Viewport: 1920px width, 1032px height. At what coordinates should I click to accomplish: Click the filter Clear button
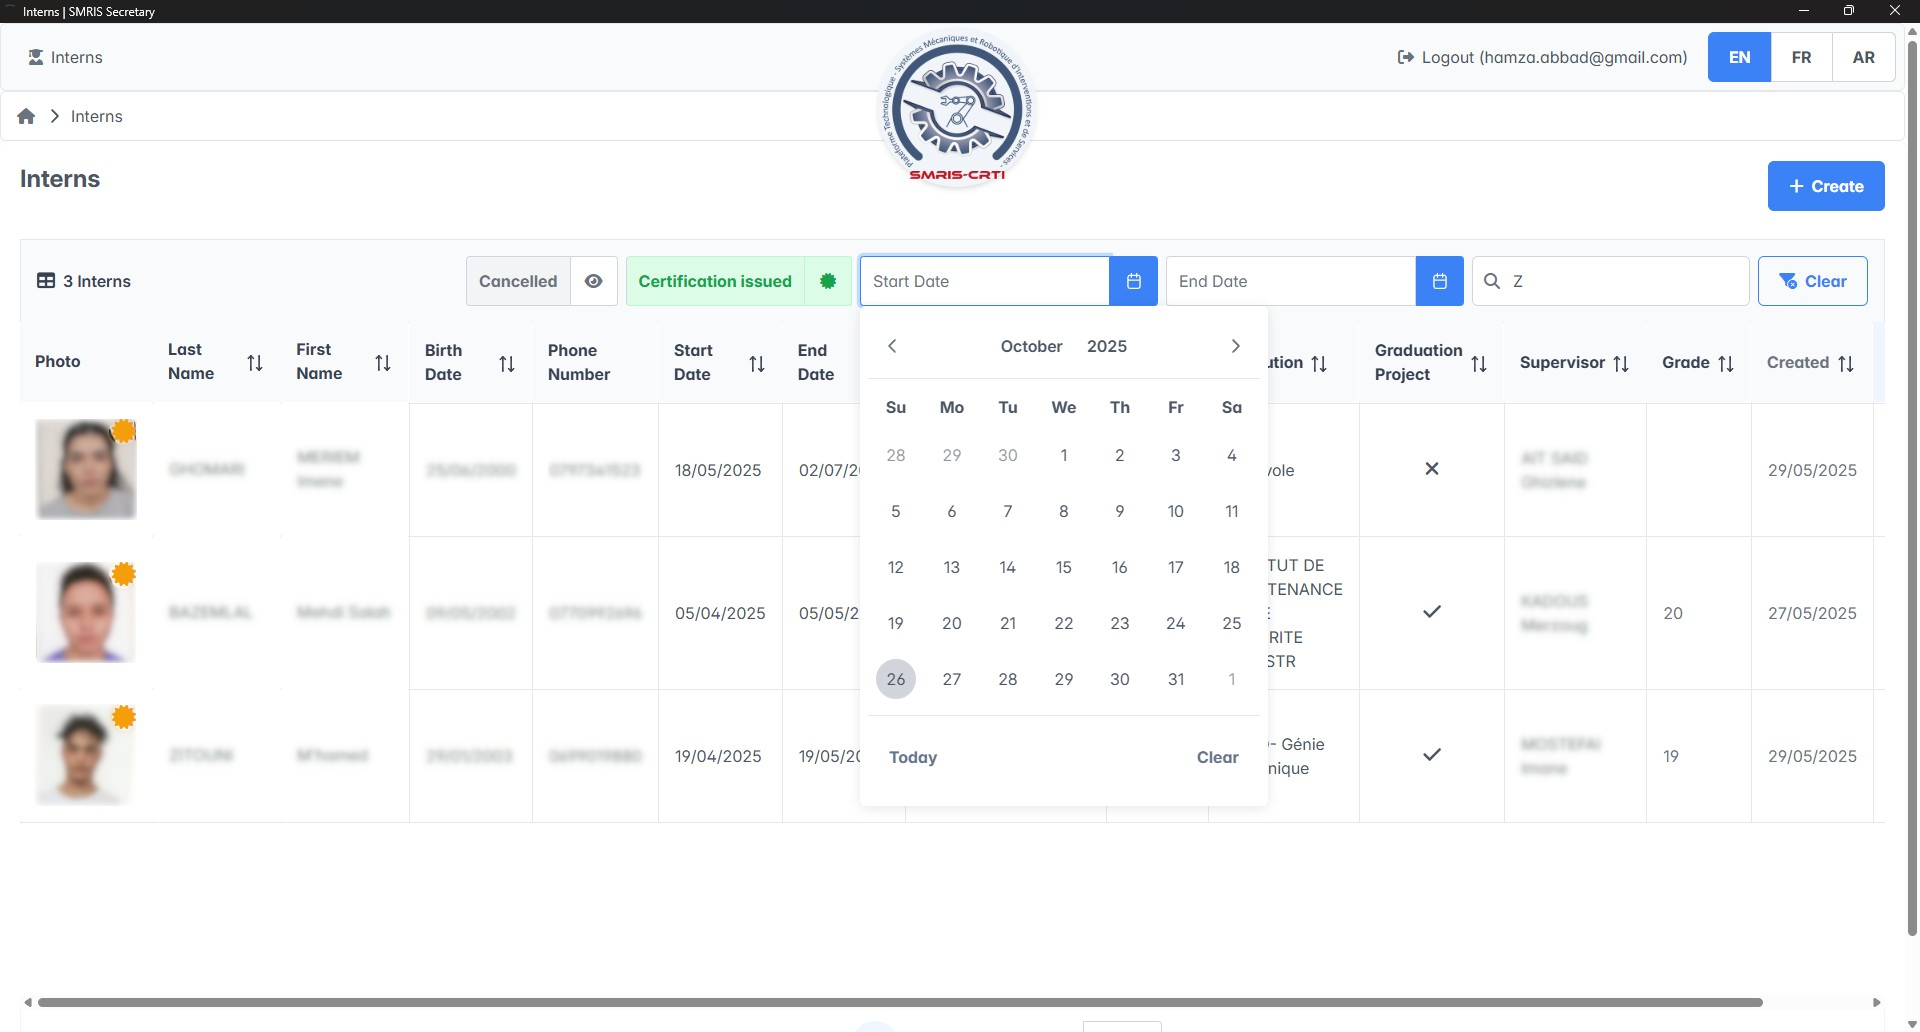1812,281
